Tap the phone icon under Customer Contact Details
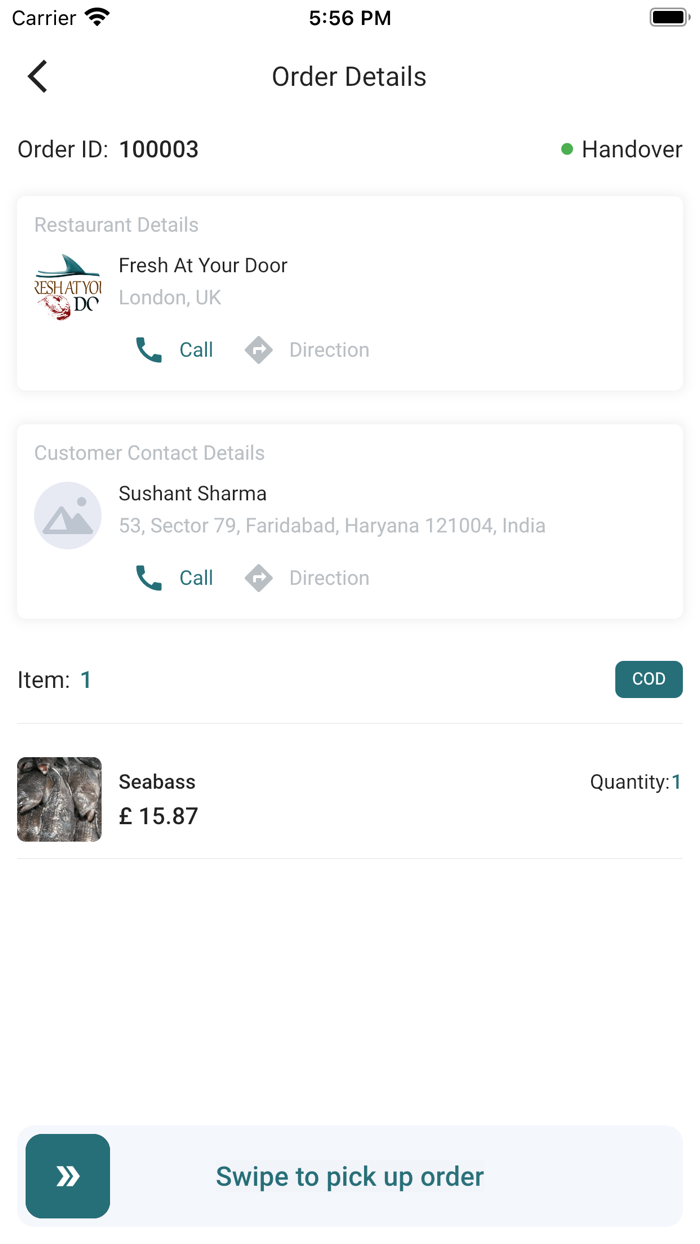 pos(149,577)
